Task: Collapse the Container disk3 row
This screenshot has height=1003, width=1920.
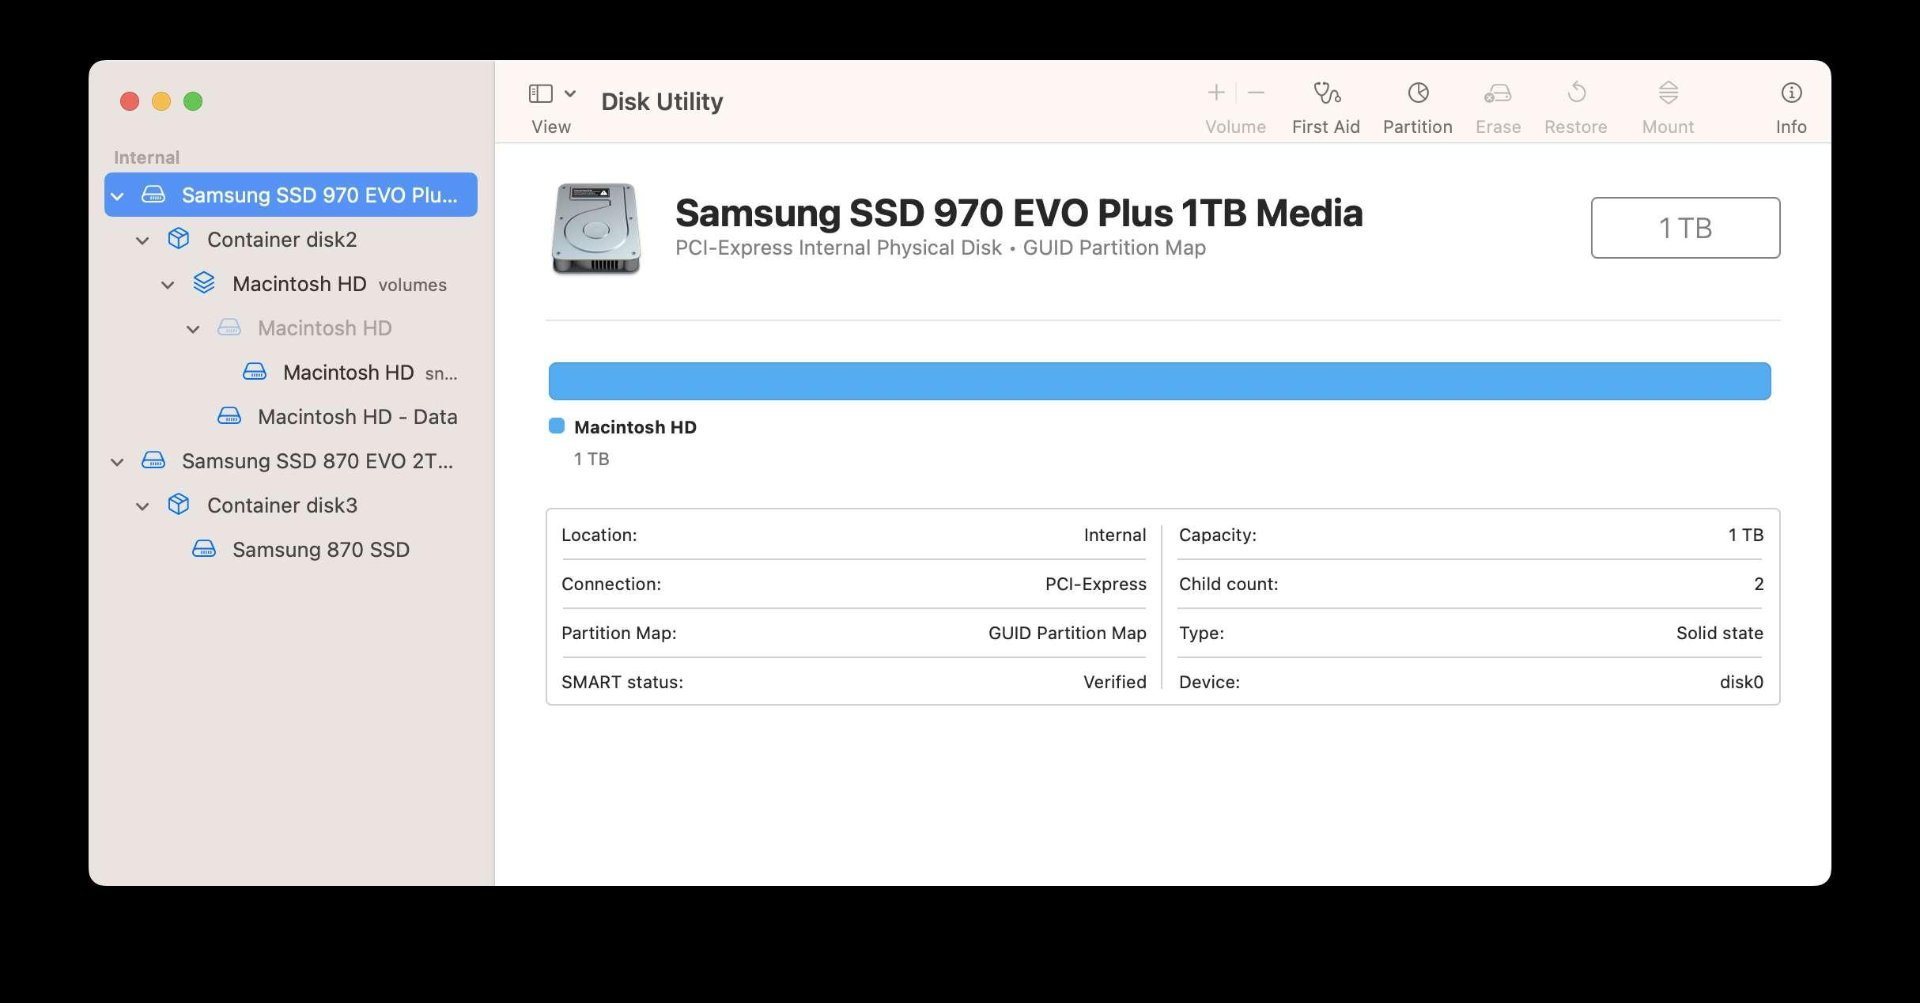Action: pyautogui.click(x=143, y=506)
